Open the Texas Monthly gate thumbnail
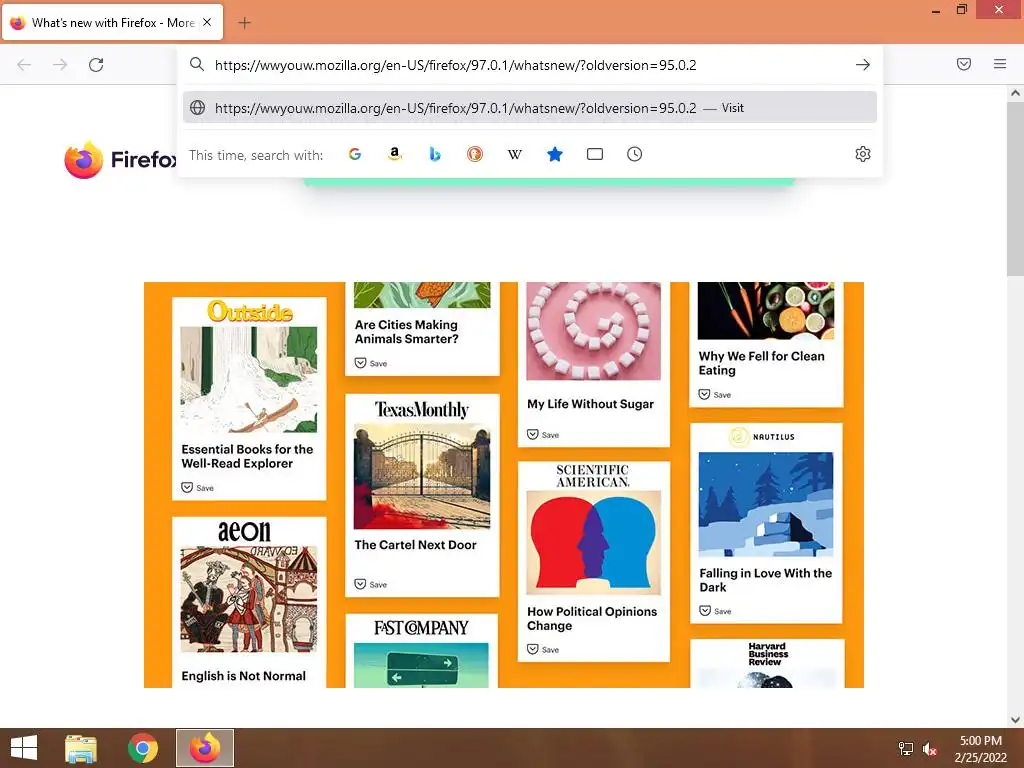The height and width of the screenshot is (768, 1024). (x=422, y=477)
